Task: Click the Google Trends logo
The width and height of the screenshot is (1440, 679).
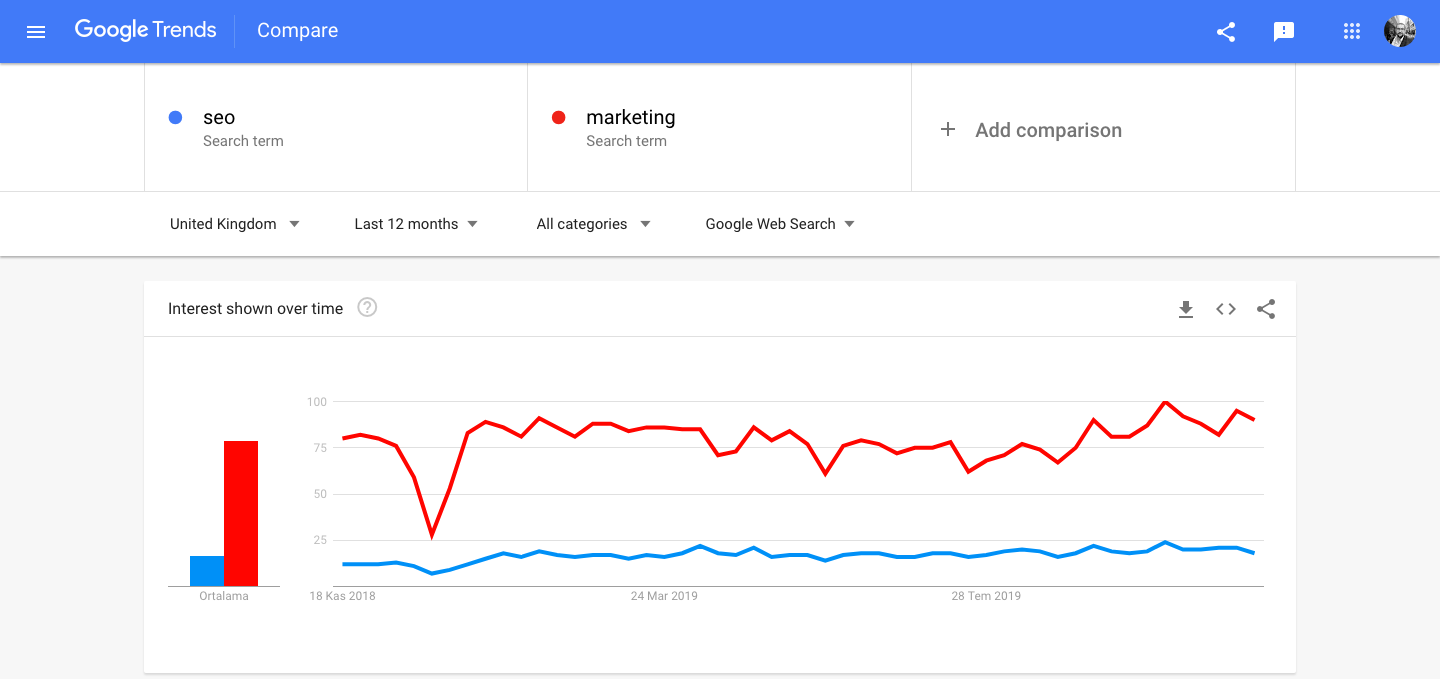Action: click(146, 31)
